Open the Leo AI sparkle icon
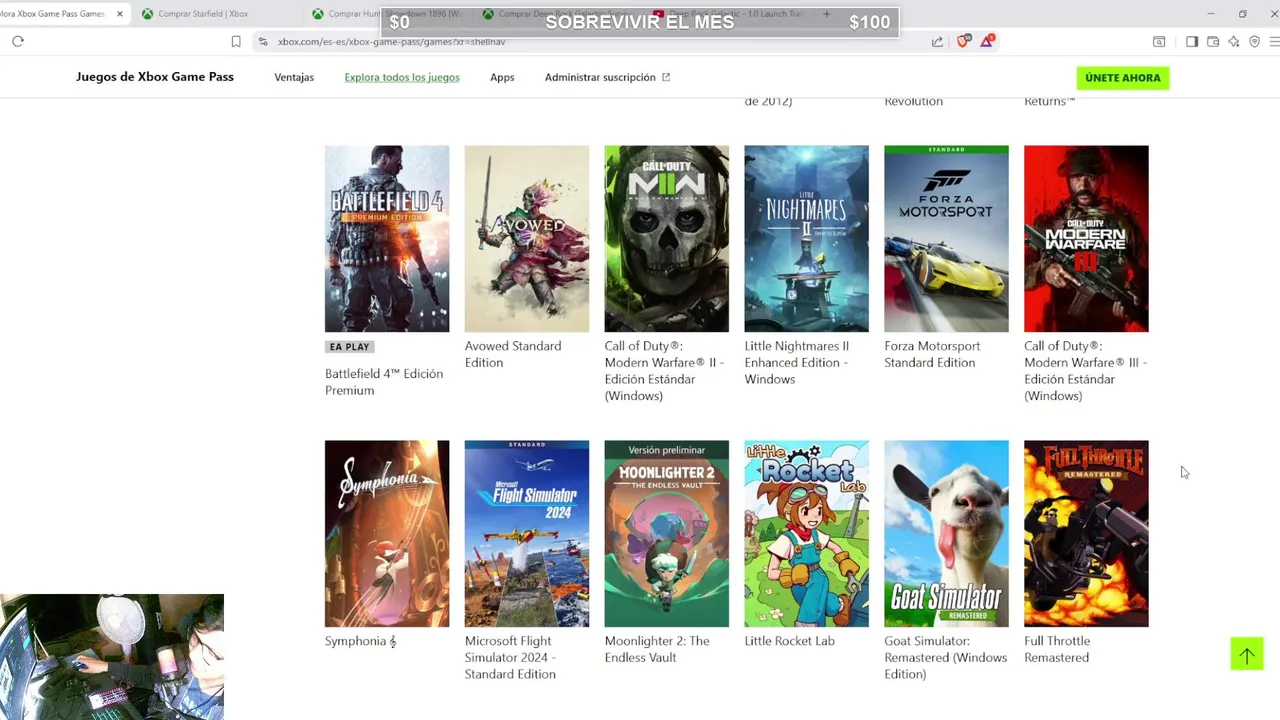Image resolution: width=1280 pixels, height=720 pixels. [x=1234, y=41]
